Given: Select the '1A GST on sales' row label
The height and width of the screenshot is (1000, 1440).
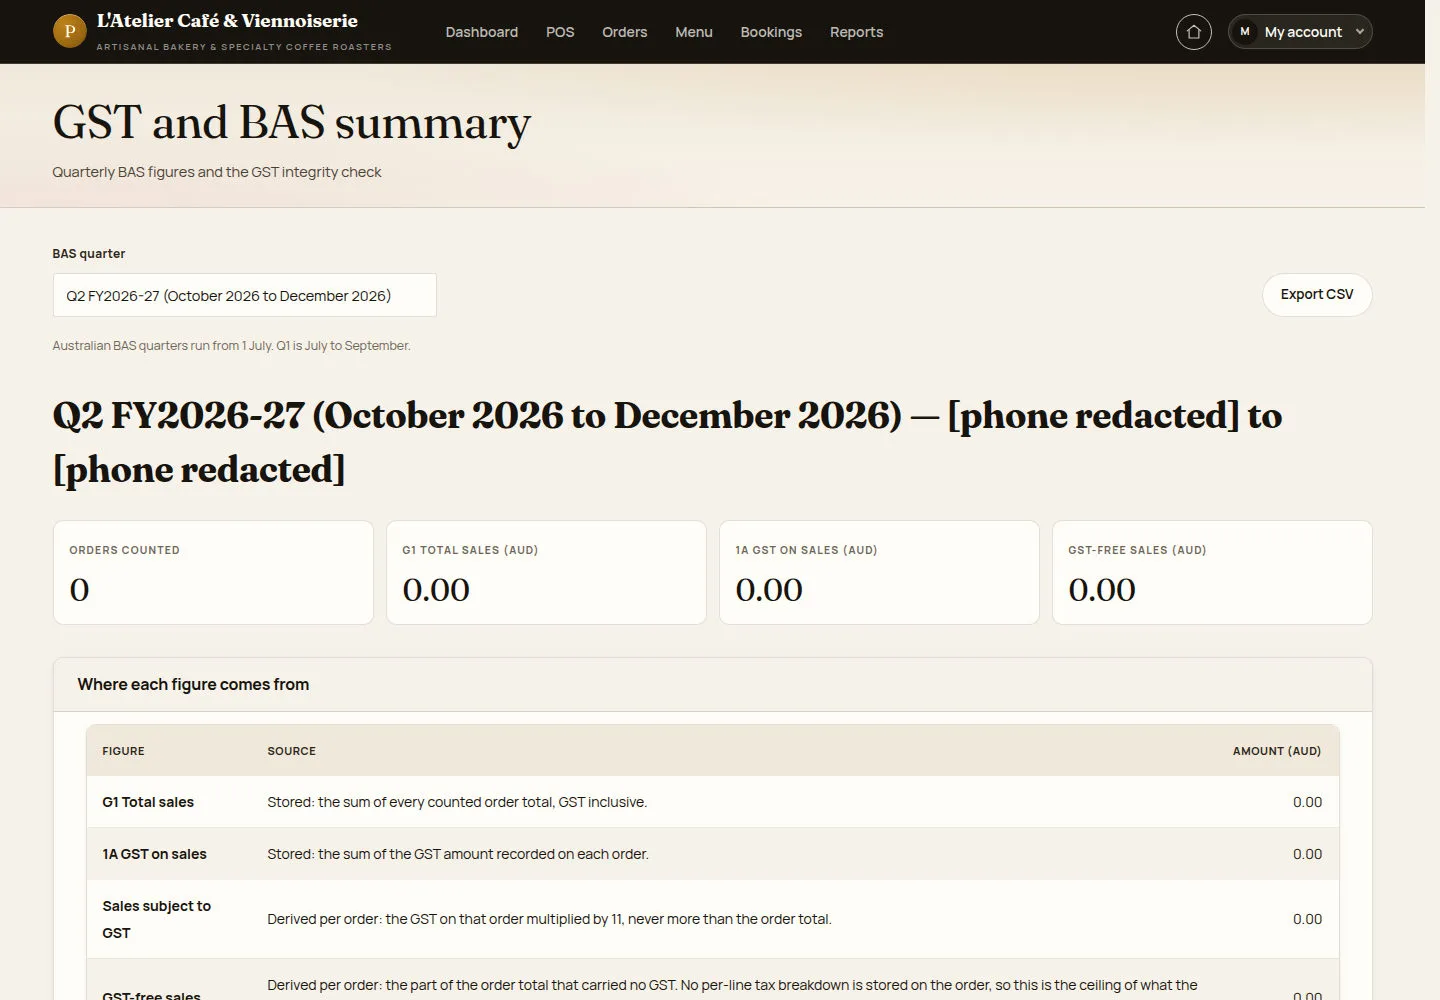Looking at the screenshot, I should coord(154,854).
